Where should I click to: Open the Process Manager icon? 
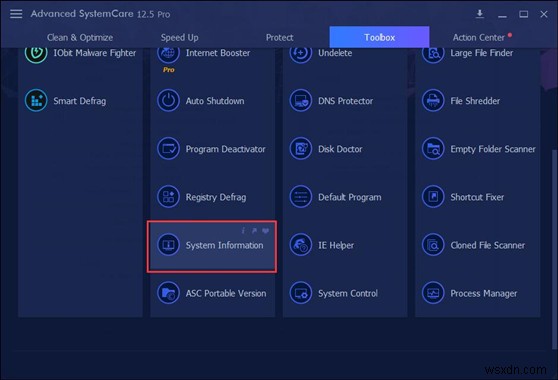pyautogui.click(x=433, y=293)
